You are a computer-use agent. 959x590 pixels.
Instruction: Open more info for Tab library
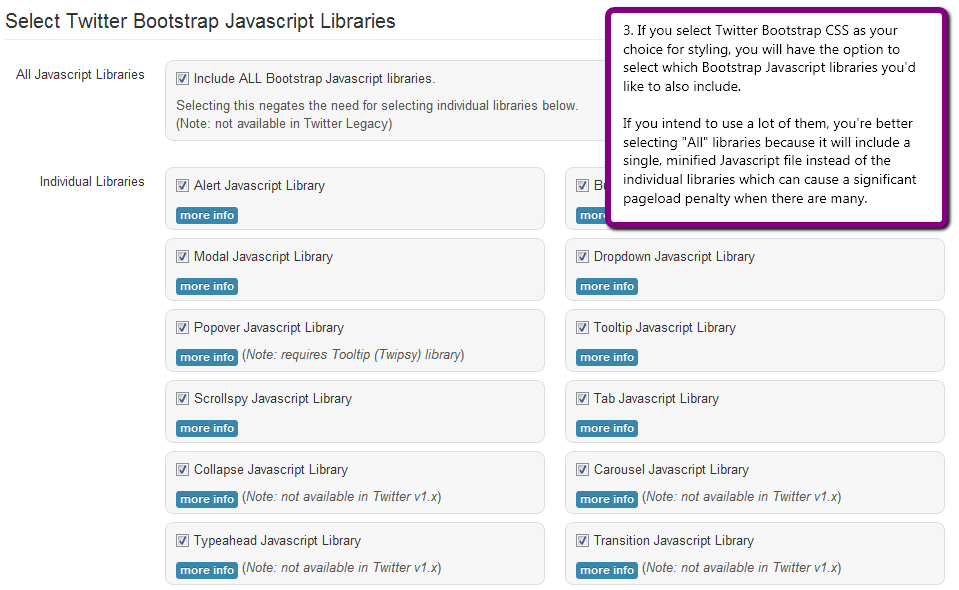[607, 428]
